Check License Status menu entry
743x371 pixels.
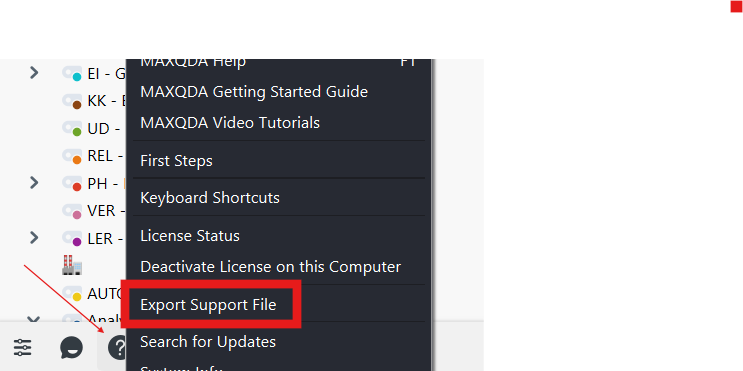click(x=190, y=235)
